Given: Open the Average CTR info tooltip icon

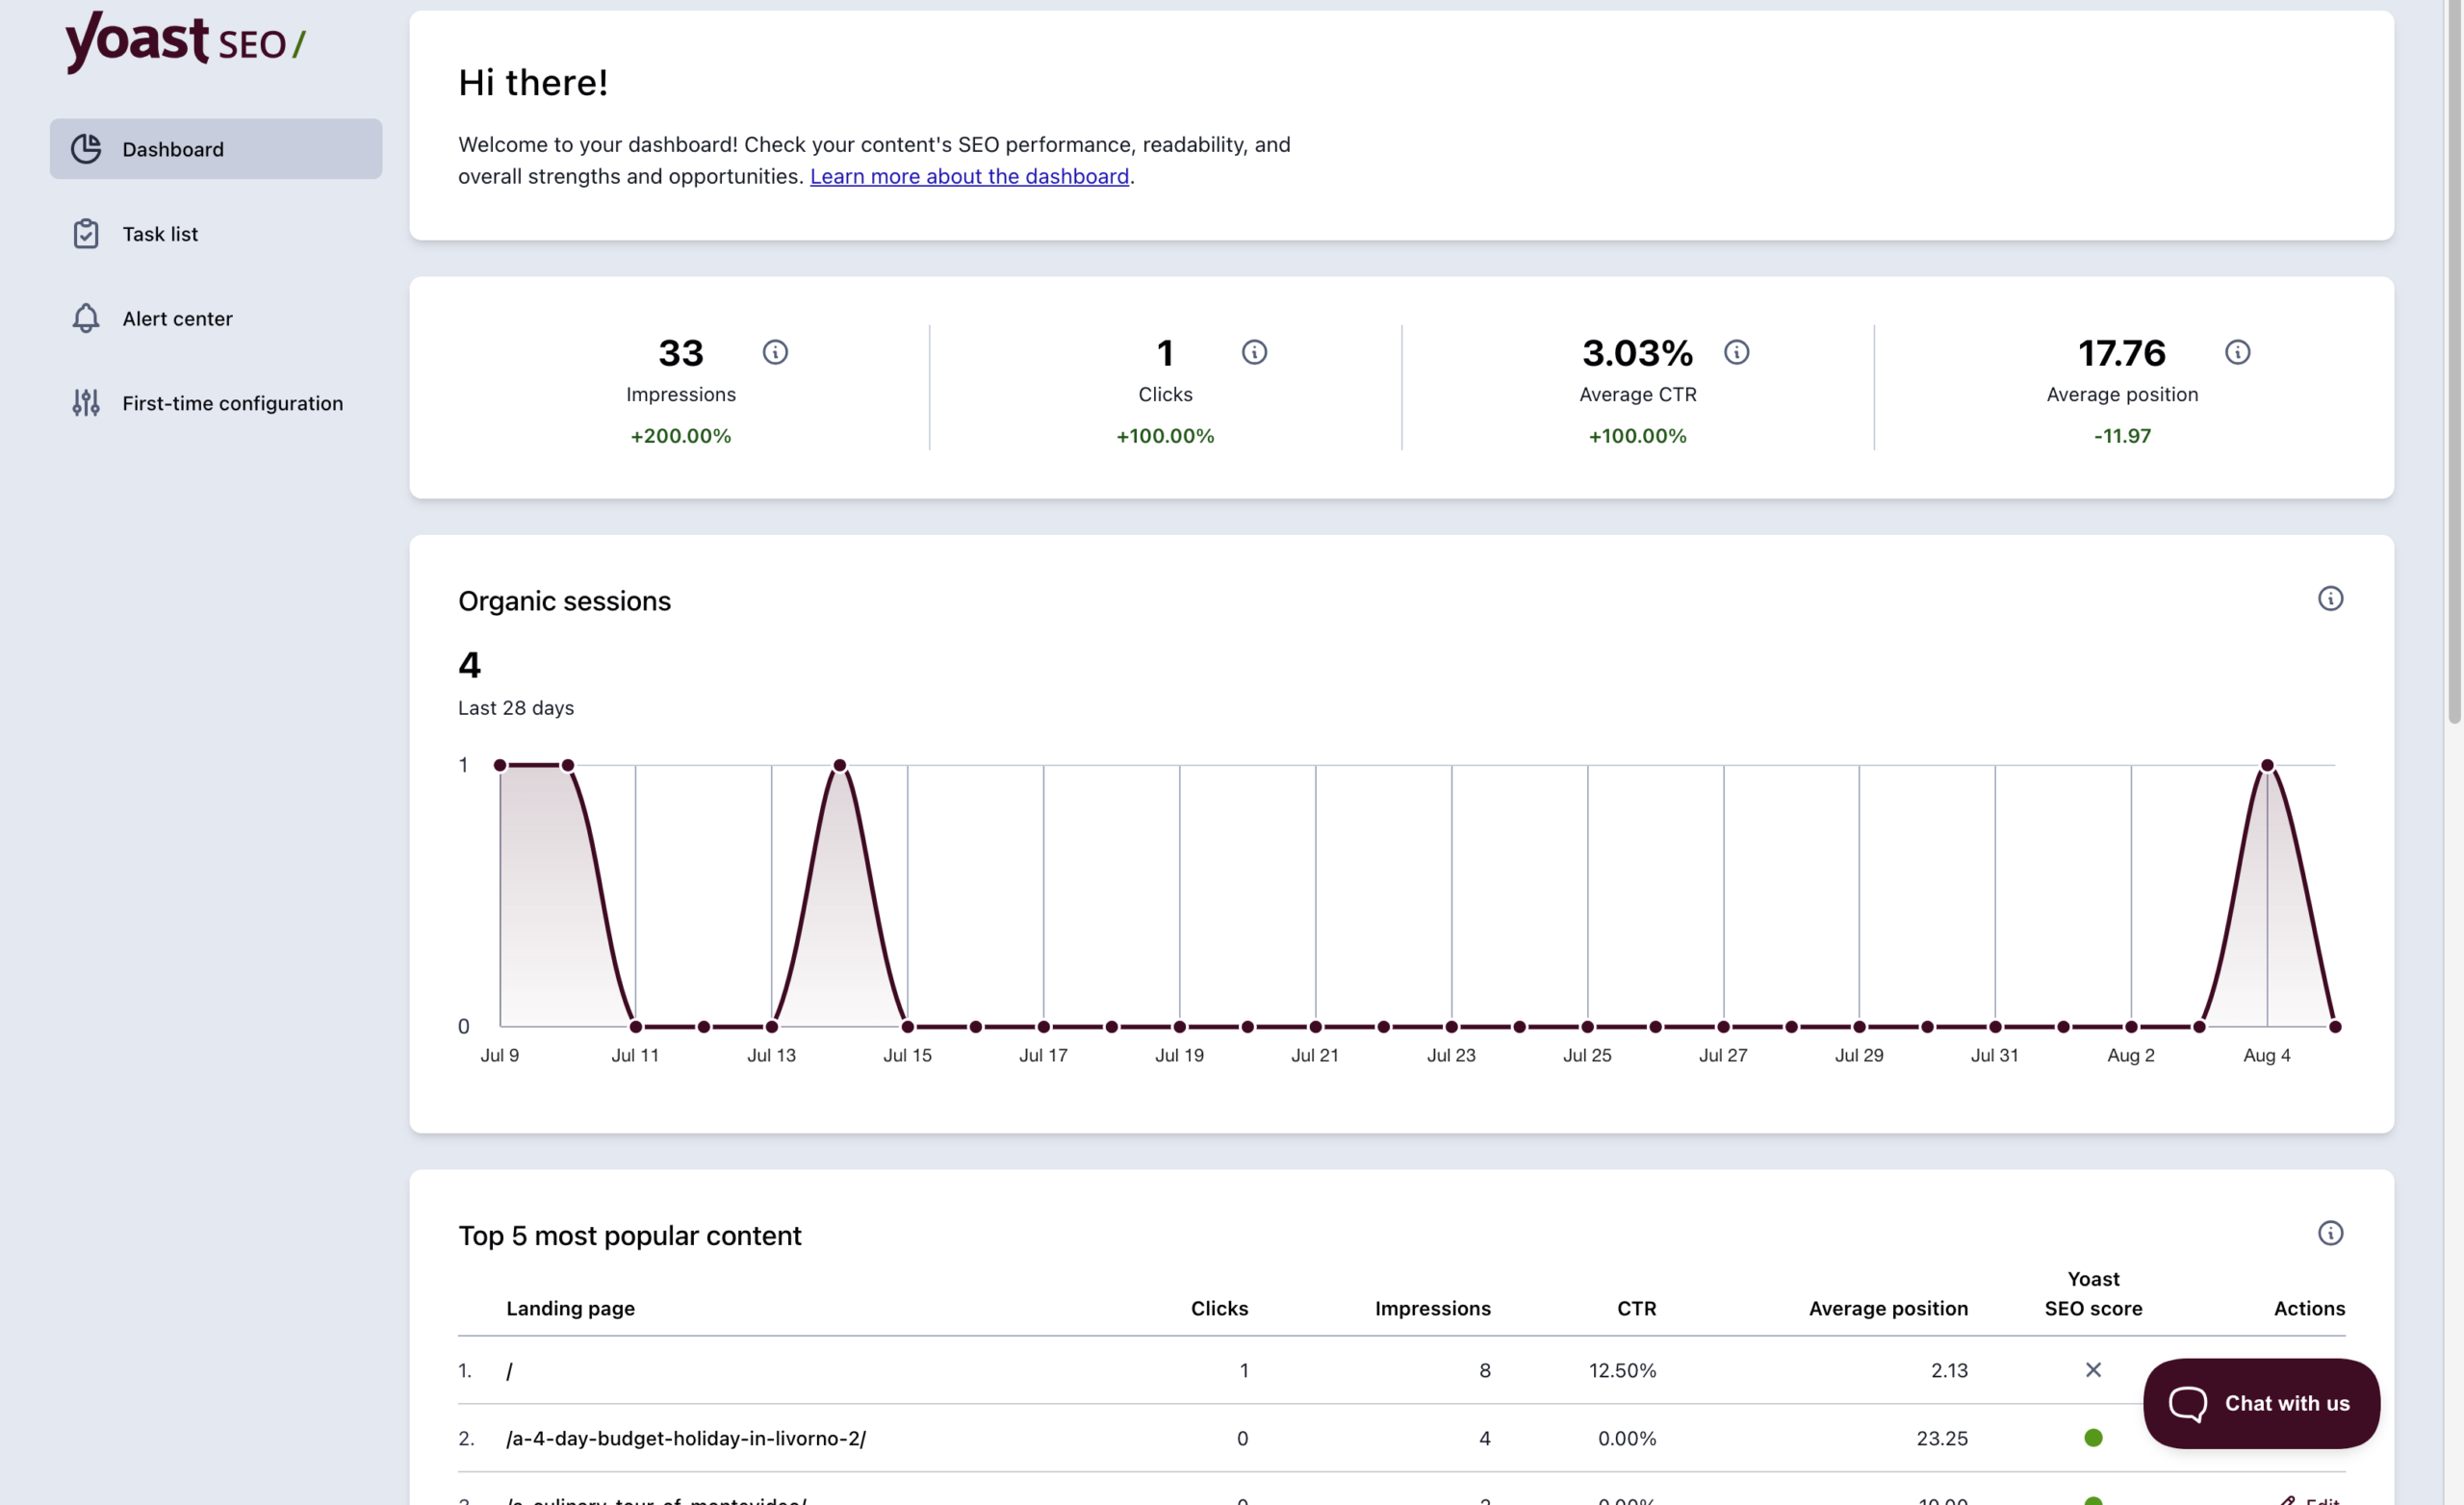Looking at the screenshot, I should click(1736, 352).
